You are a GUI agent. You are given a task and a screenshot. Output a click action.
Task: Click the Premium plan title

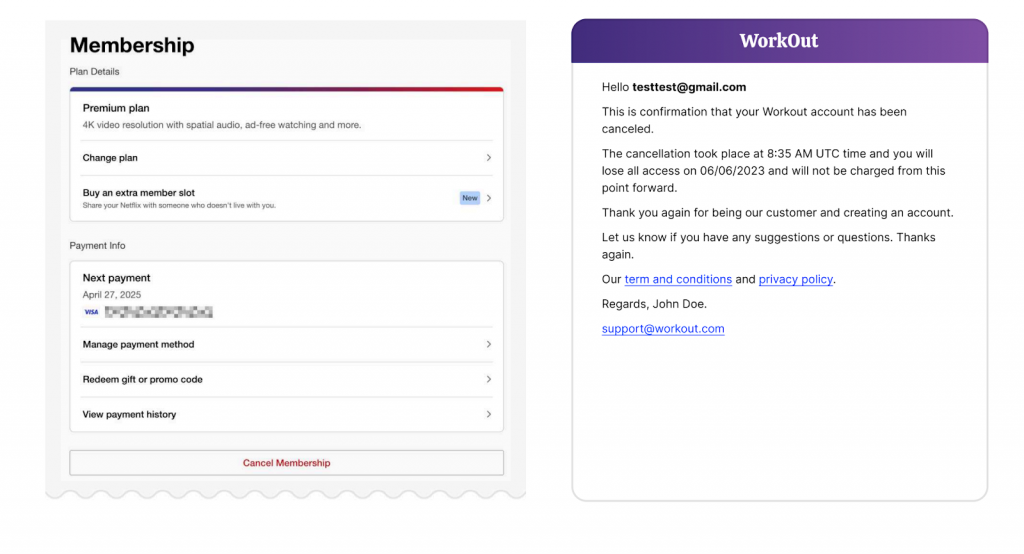[x=116, y=108]
